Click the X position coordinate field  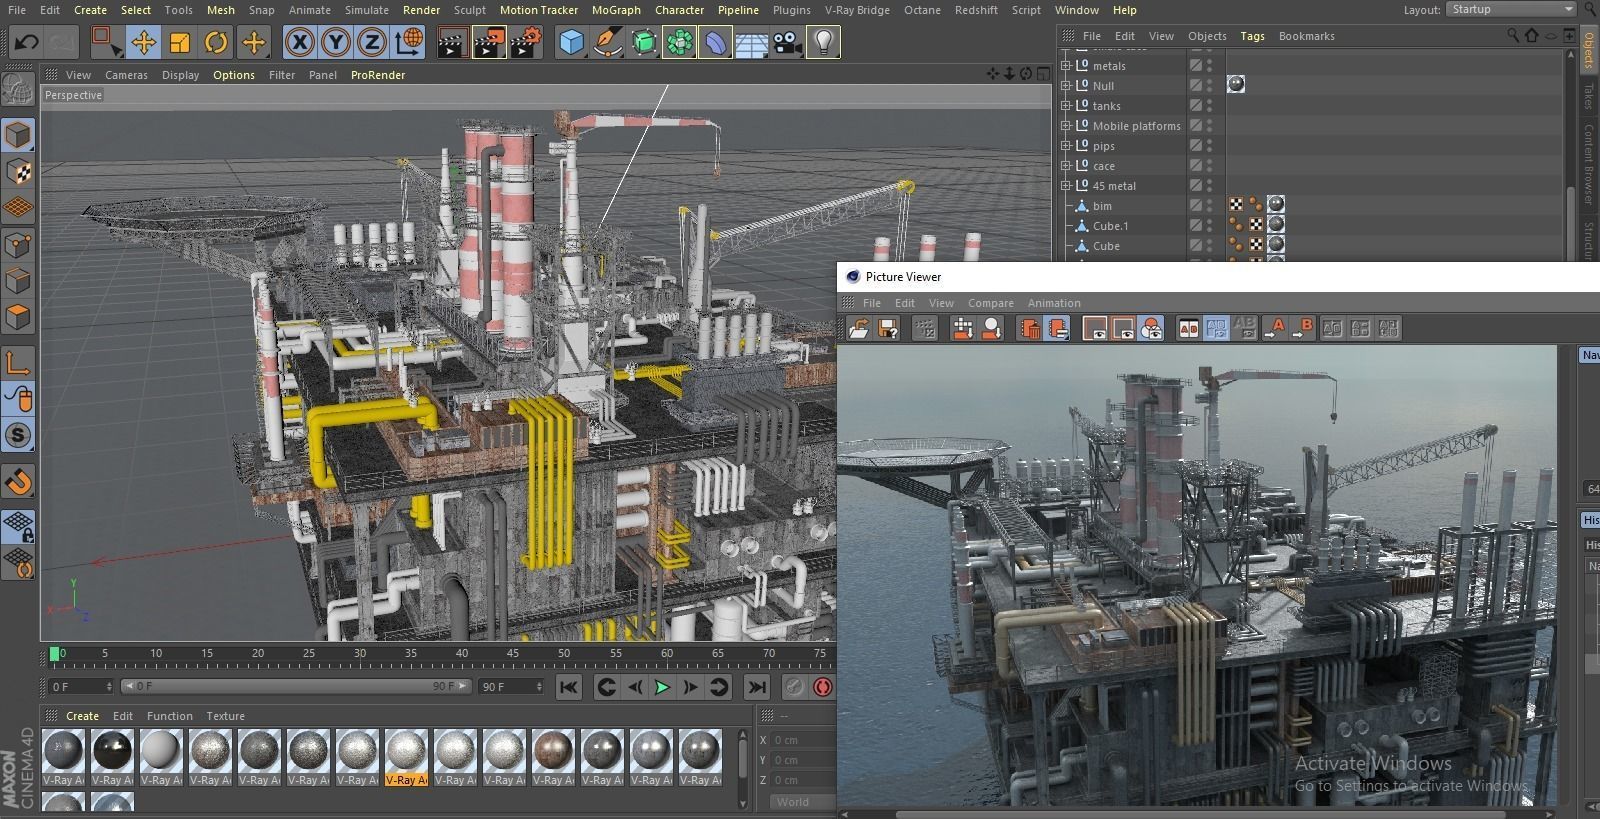802,740
